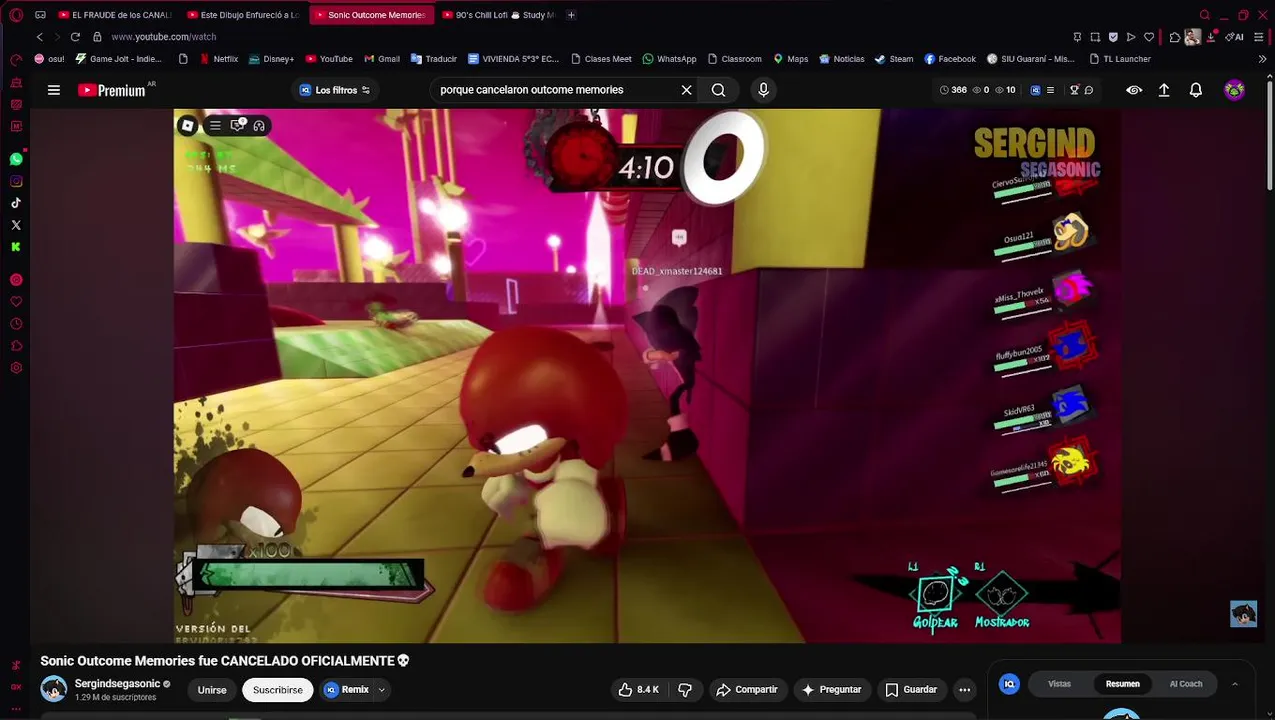1275x720 pixels.
Task: Collapse the vidIQ side panel chevron
Action: (x=1235, y=684)
